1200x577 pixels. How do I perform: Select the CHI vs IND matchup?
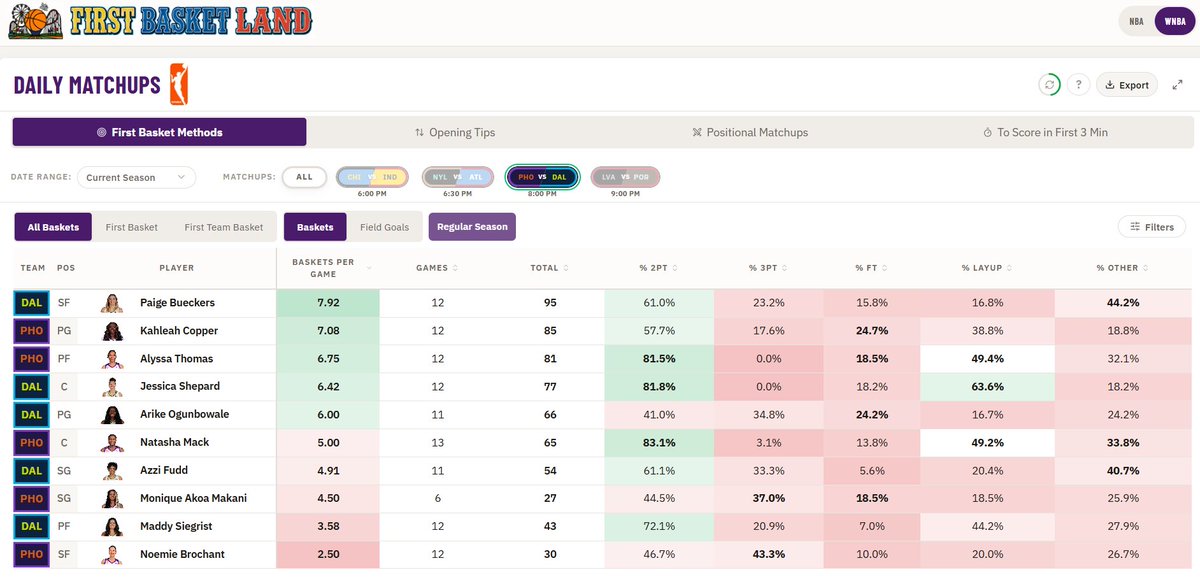[372, 177]
